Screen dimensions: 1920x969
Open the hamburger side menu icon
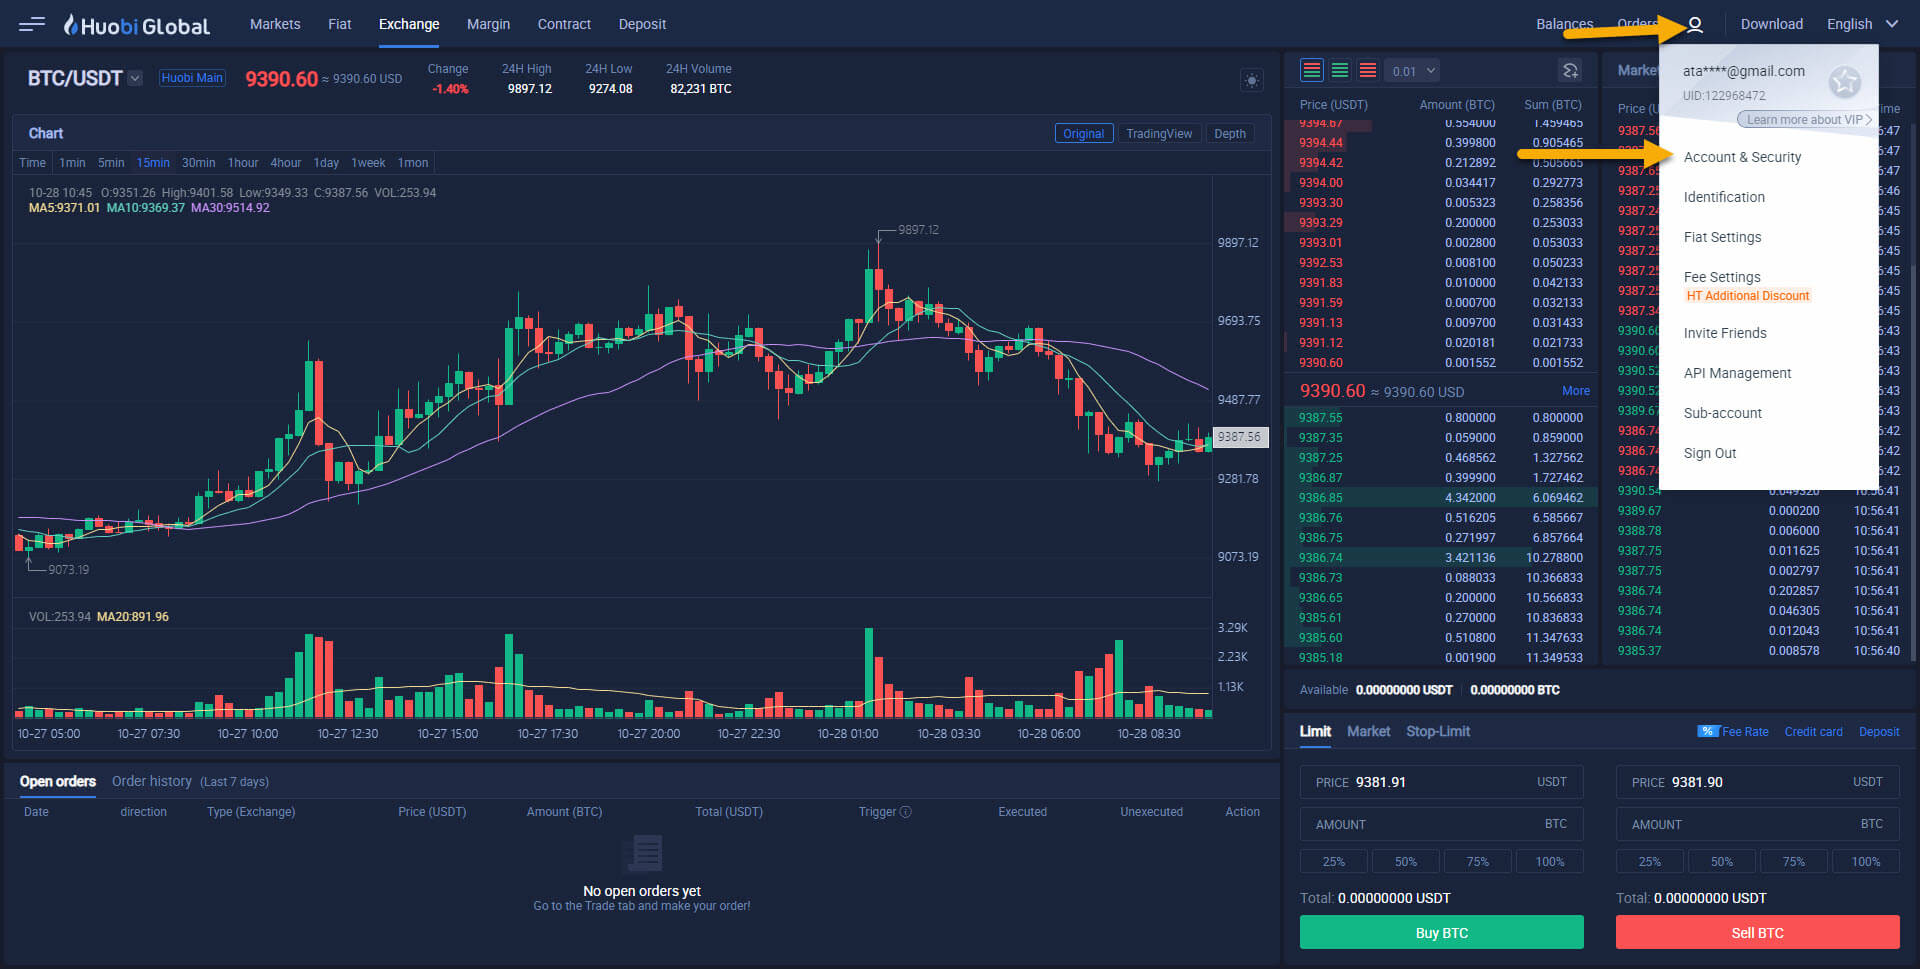click(x=32, y=23)
